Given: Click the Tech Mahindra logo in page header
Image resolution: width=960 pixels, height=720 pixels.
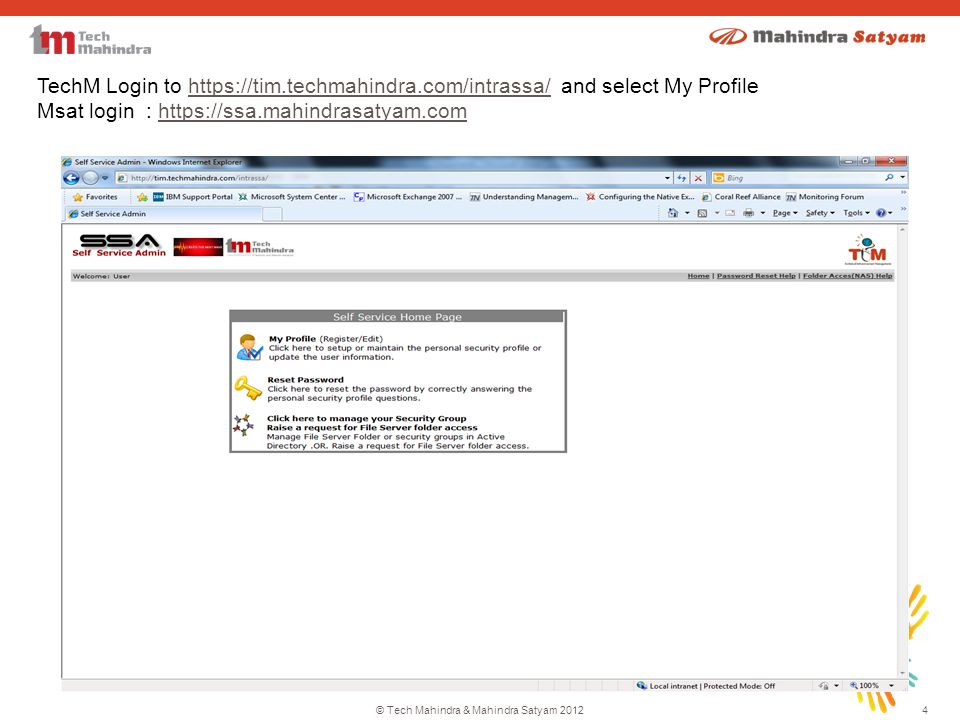Looking at the screenshot, I should (260, 246).
